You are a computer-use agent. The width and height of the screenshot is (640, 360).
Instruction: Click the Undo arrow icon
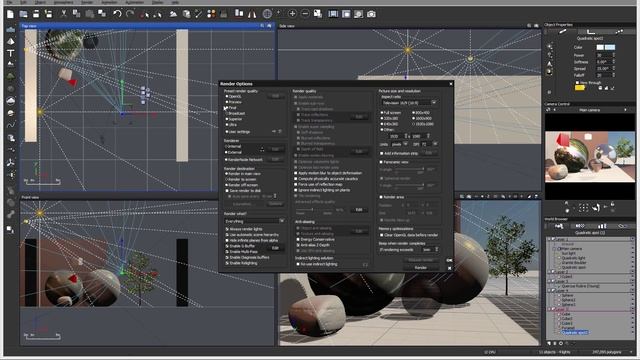click(x=117, y=14)
